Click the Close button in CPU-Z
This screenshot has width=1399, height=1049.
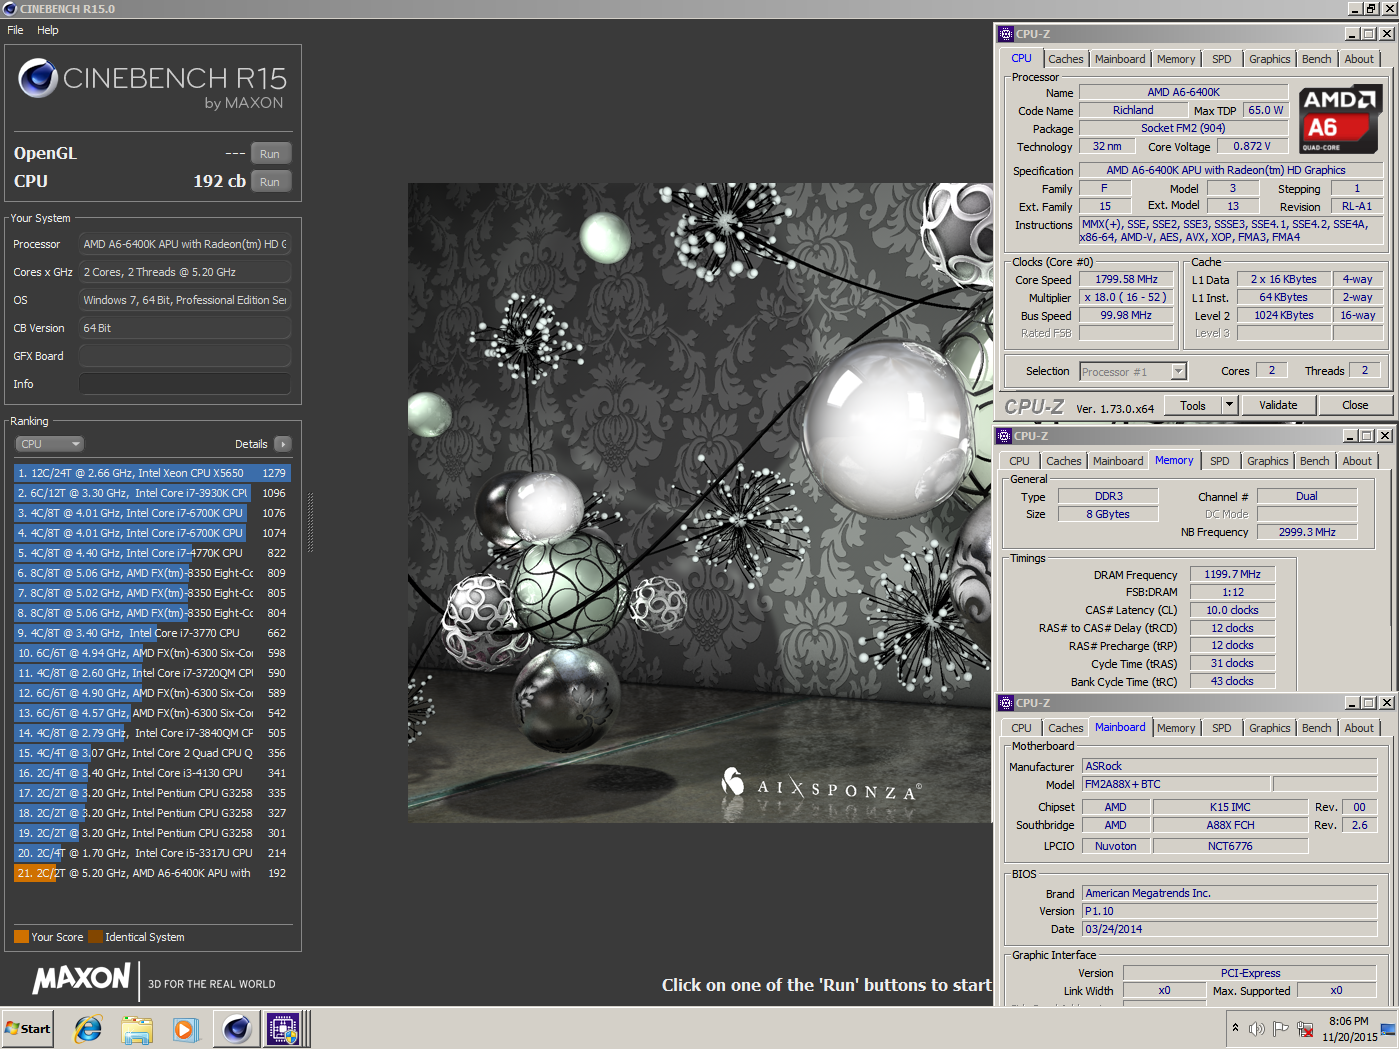click(1355, 405)
